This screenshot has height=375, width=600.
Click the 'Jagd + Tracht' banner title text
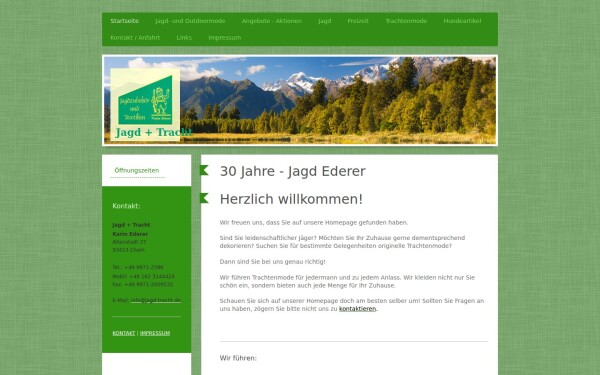click(x=154, y=132)
